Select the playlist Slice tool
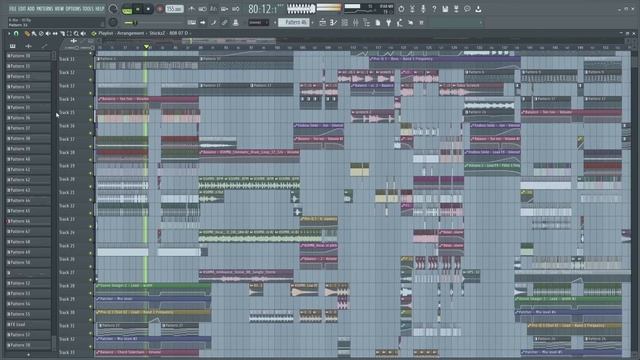The image size is (640, 360). pos(62,33)
